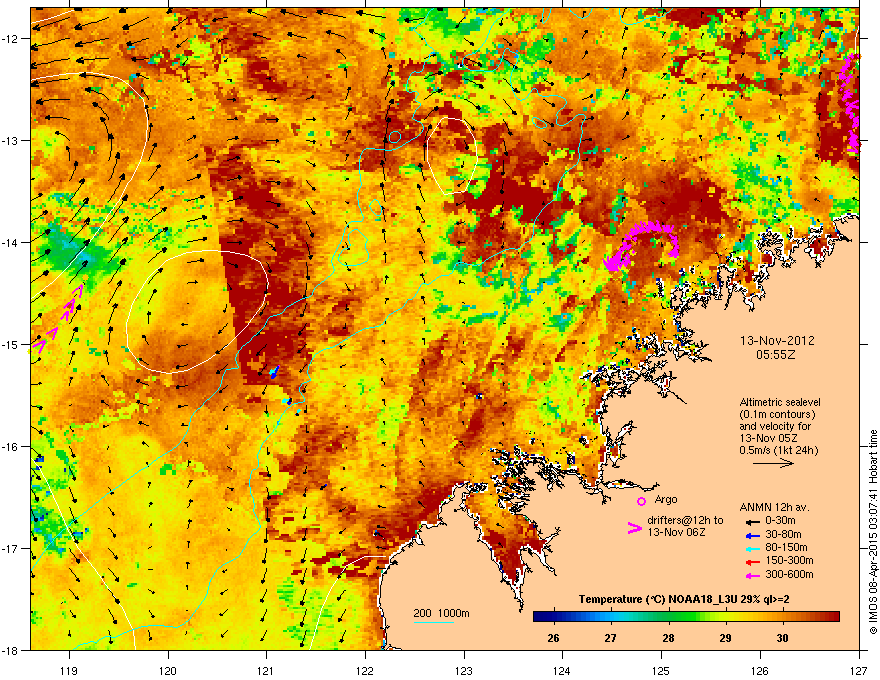Viewport: 880px width, 680px height.
Task: Click the IMOS copyright timestamp vertical text
Action: (x=873, y=532)
